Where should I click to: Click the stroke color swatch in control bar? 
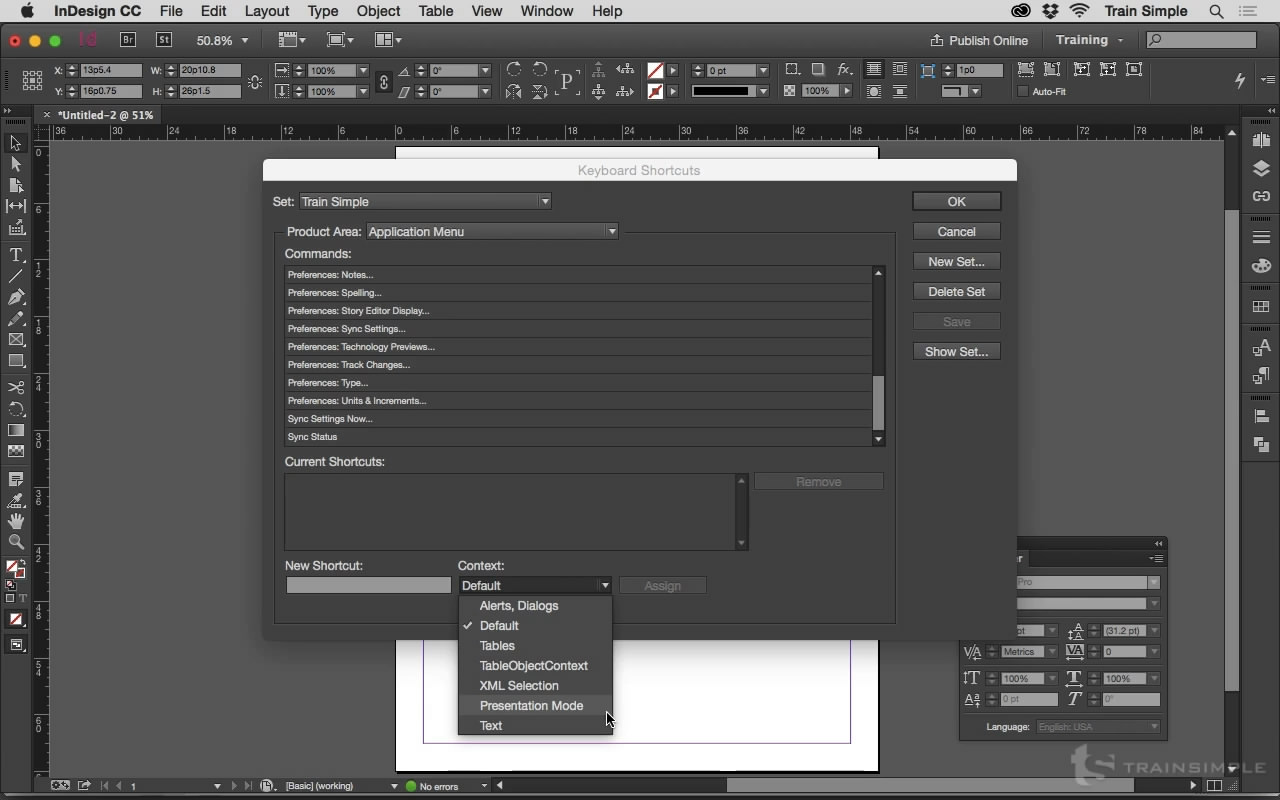tap(655, 91)
